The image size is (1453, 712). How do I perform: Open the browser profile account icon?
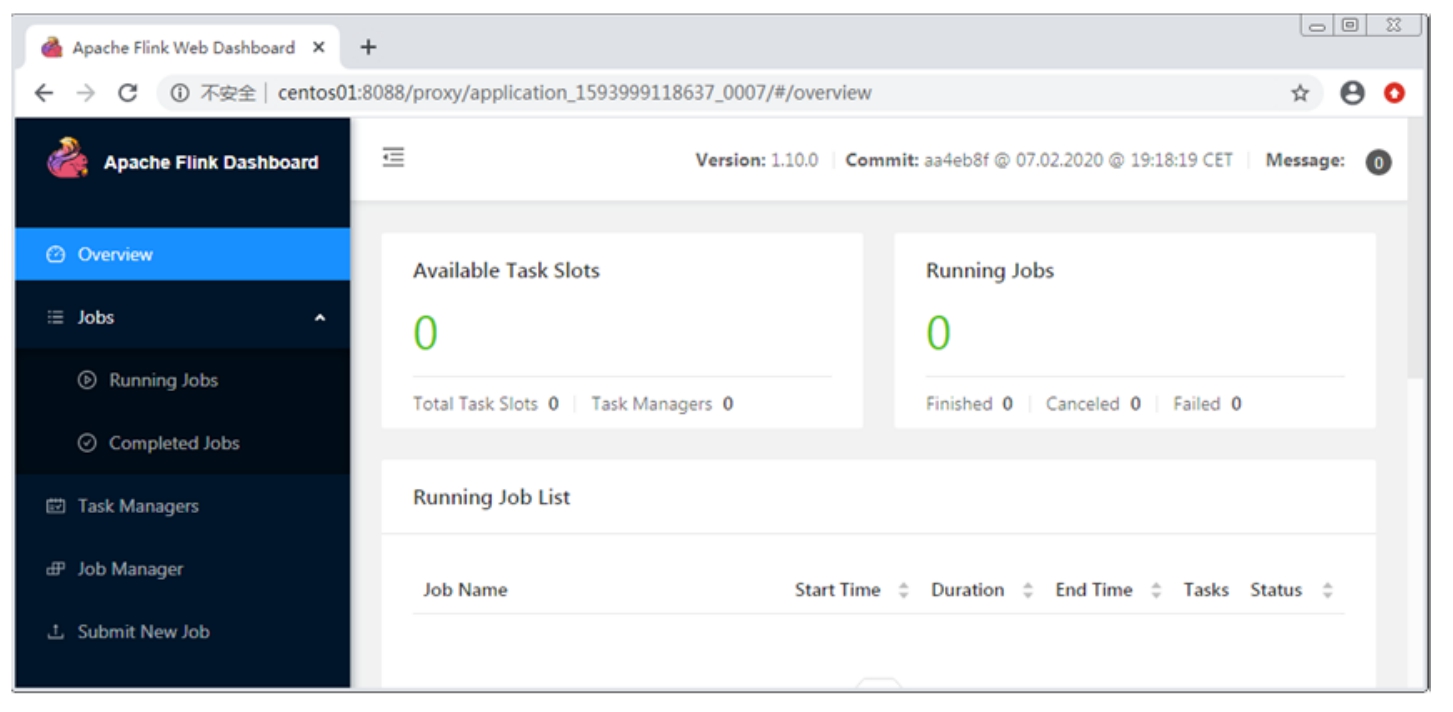[x=1352, y=93]
